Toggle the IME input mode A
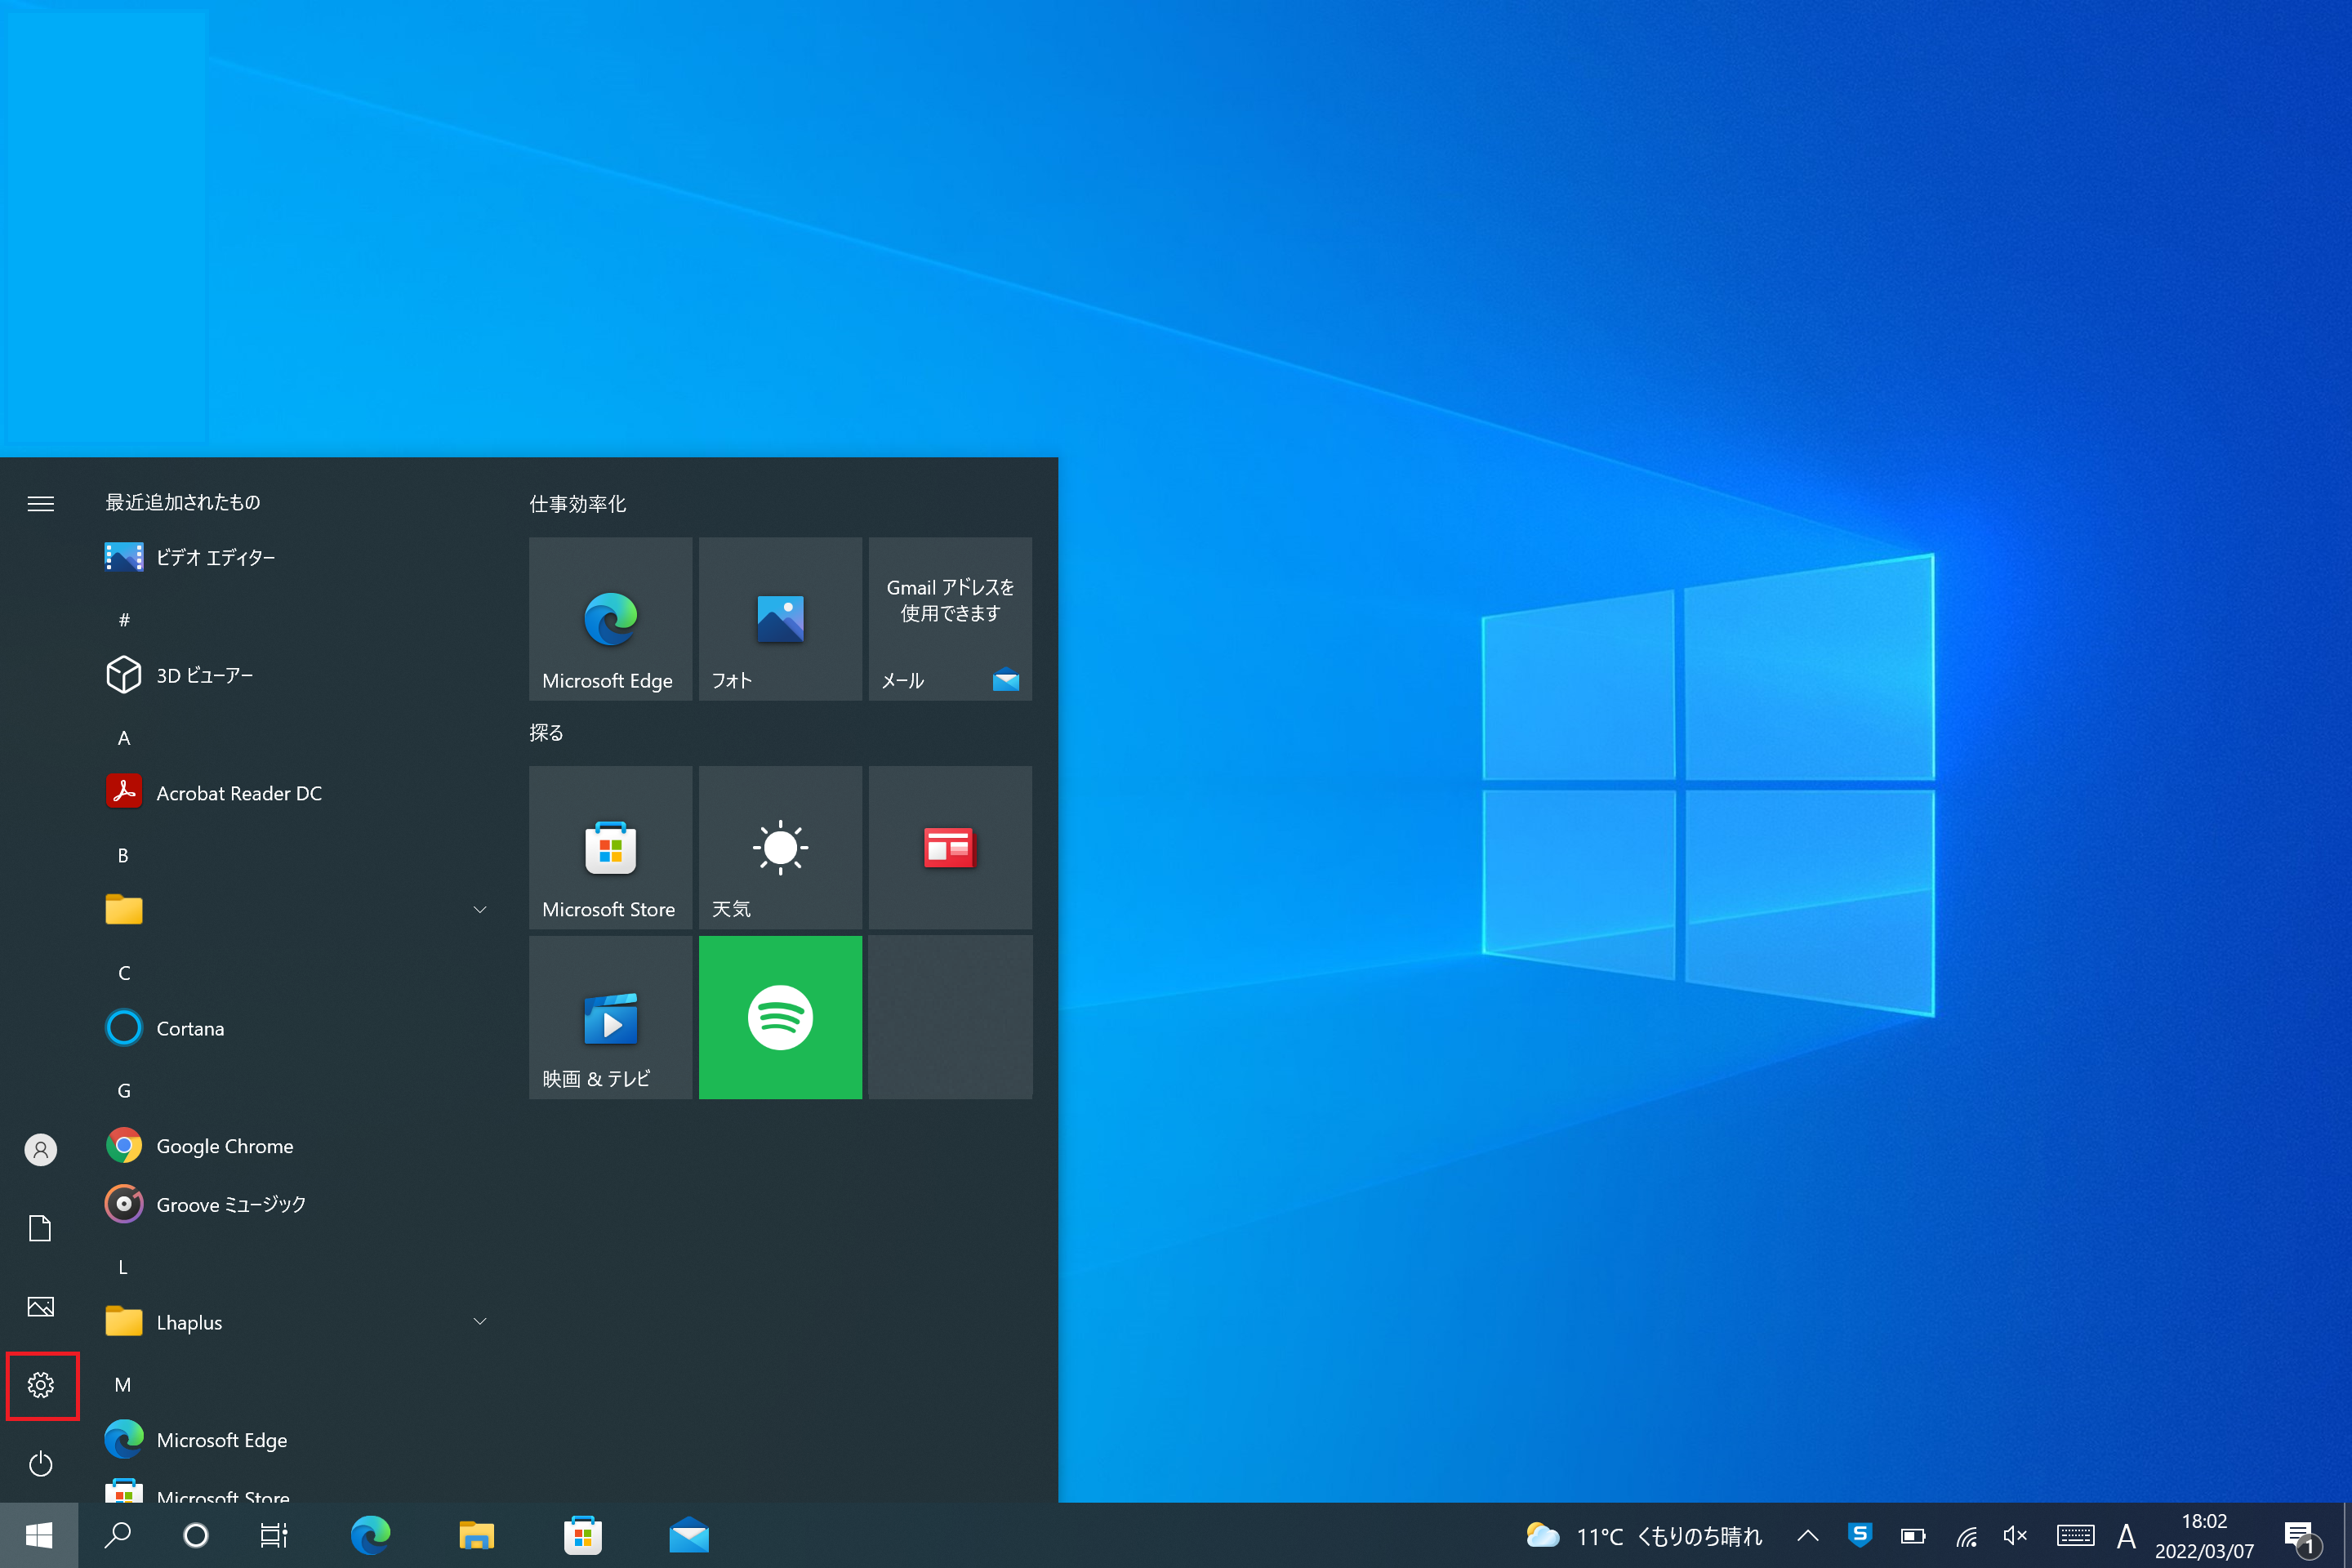The image size is (2352, 1568). (2127, 1535)
